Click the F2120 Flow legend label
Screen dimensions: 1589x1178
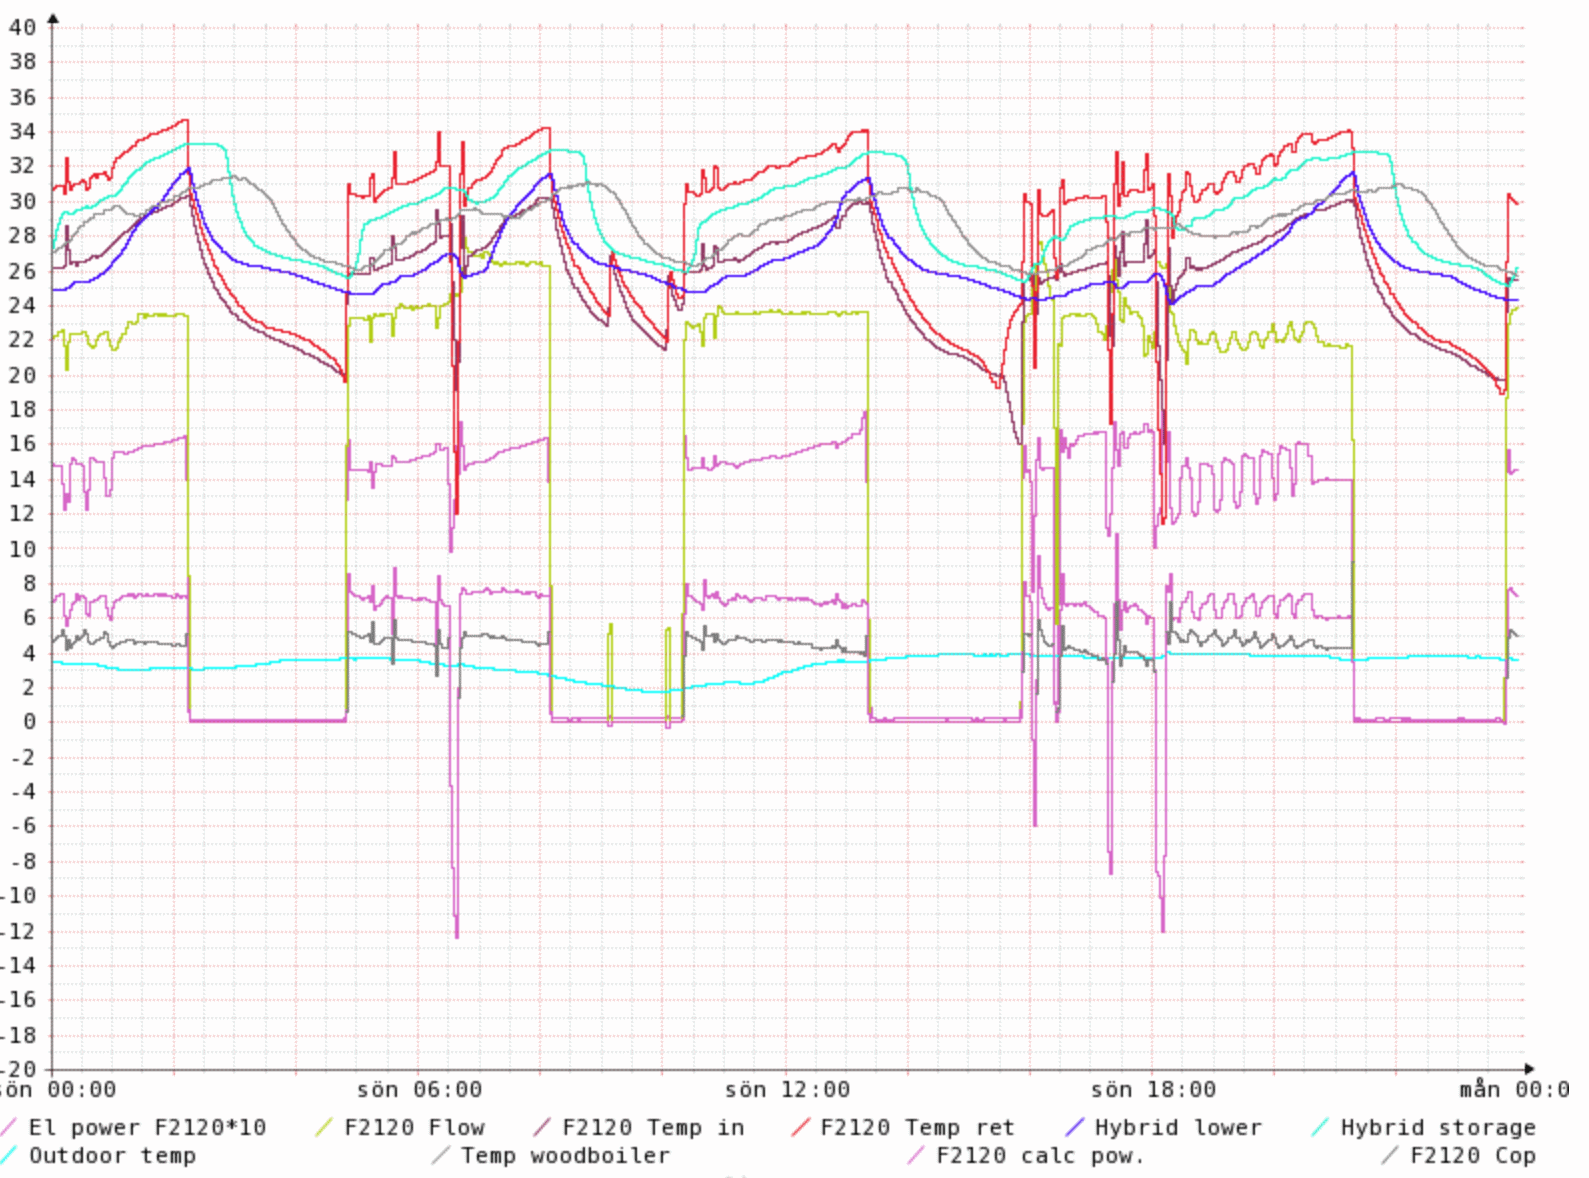(414, 1128)
